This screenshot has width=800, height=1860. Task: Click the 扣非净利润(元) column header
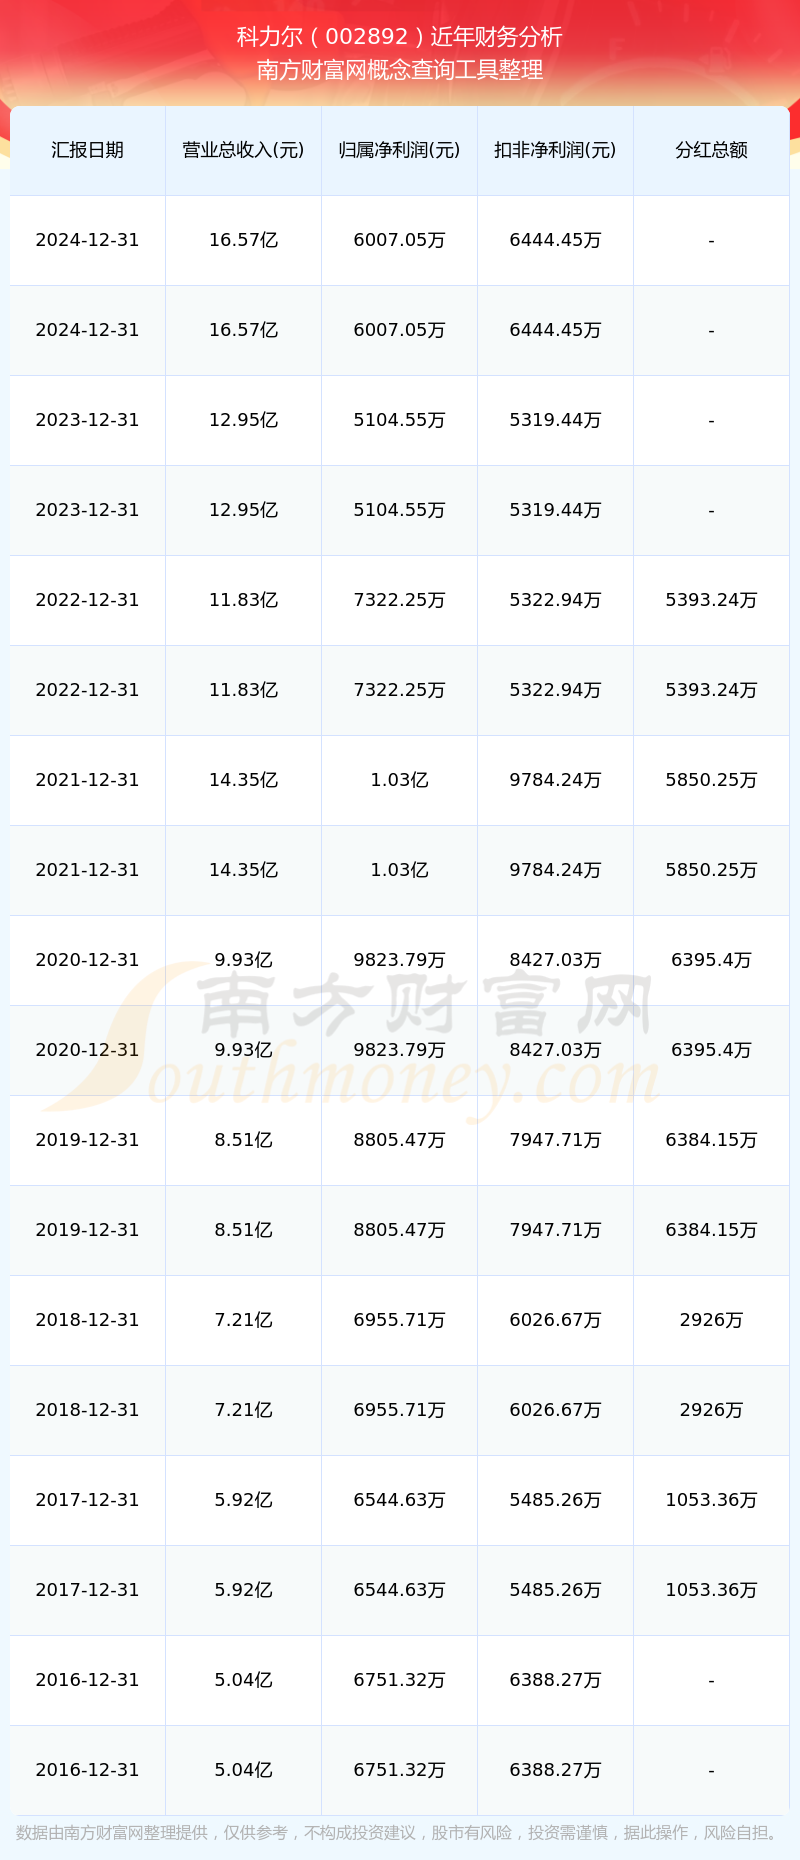click(555, 150)
